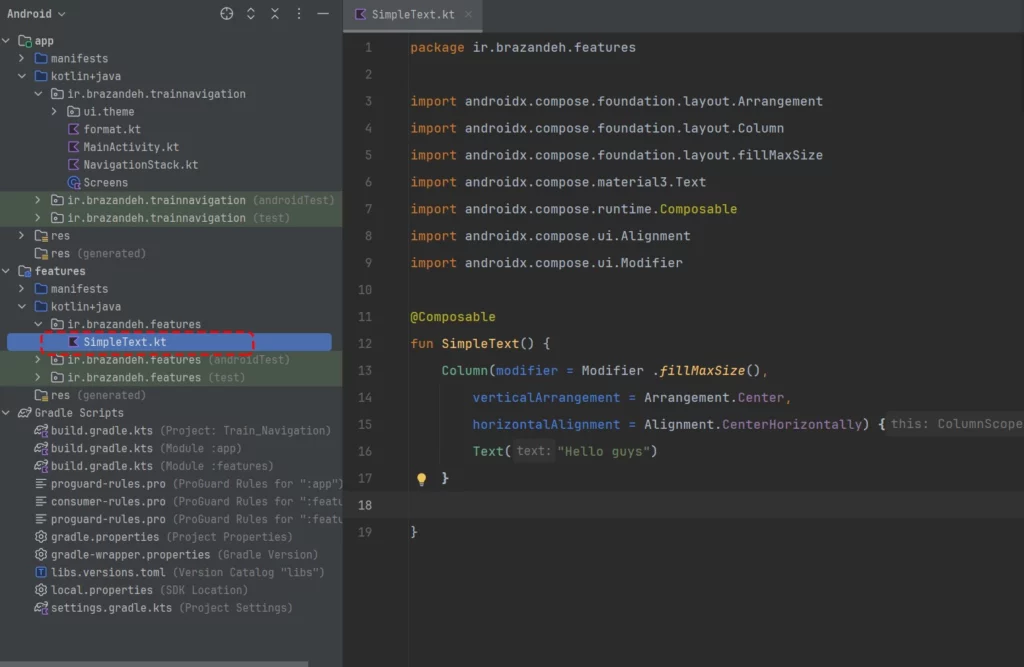Hide the project tool window with minimize dash
The image size is (1024, 667).
point(323,14)
